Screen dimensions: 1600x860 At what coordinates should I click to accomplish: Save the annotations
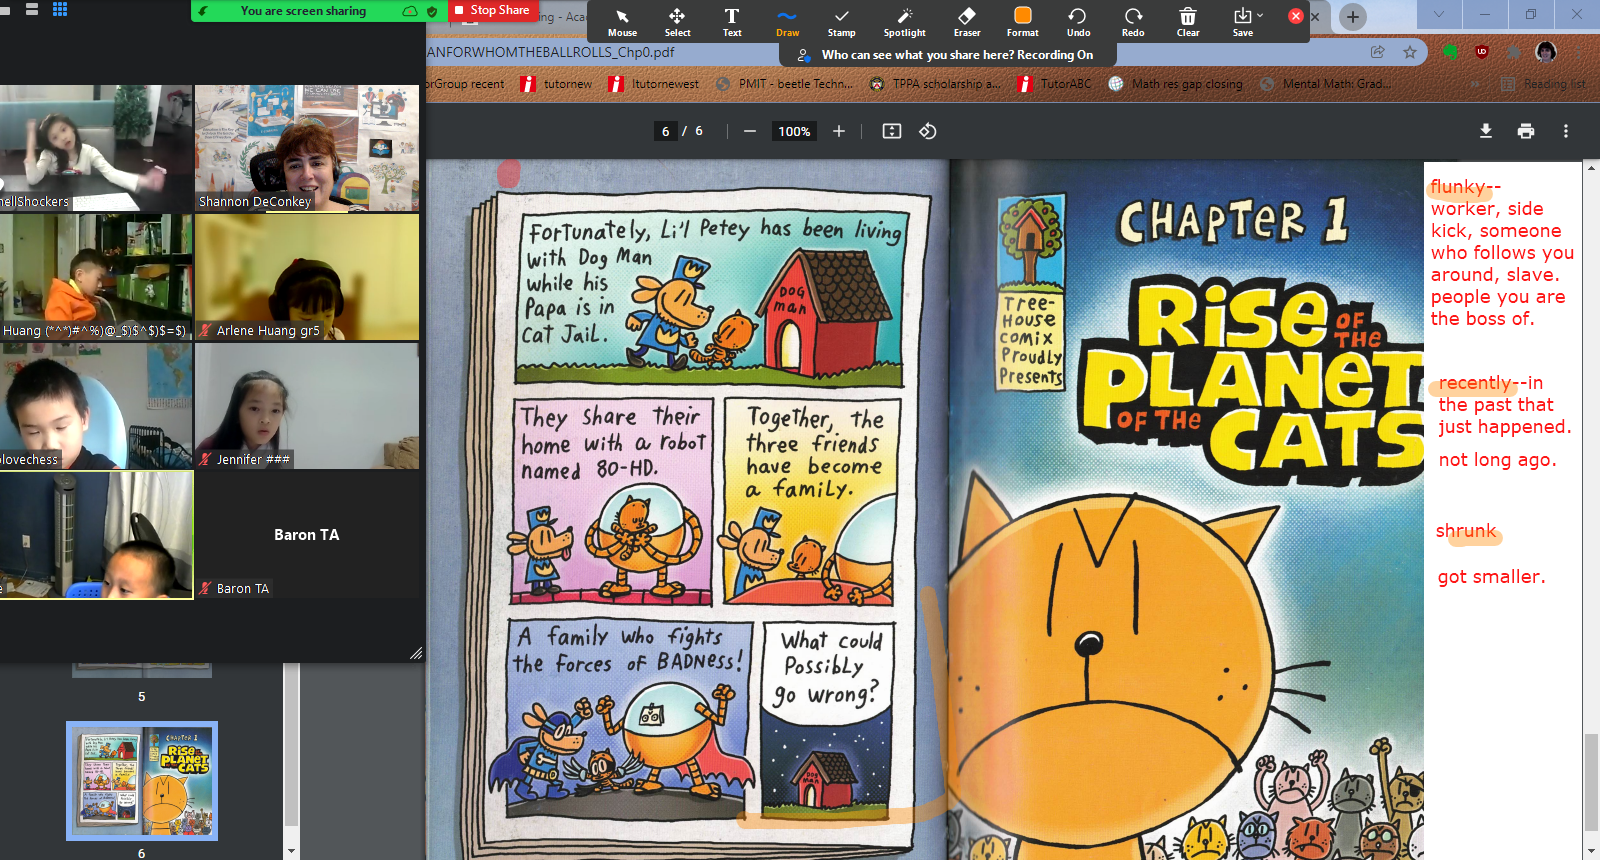click(1242, 22)
